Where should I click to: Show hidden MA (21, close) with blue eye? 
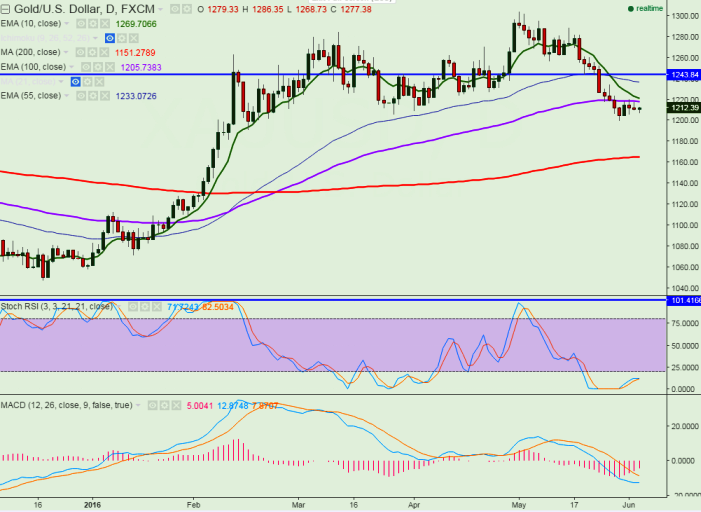[x=76, y=82]
